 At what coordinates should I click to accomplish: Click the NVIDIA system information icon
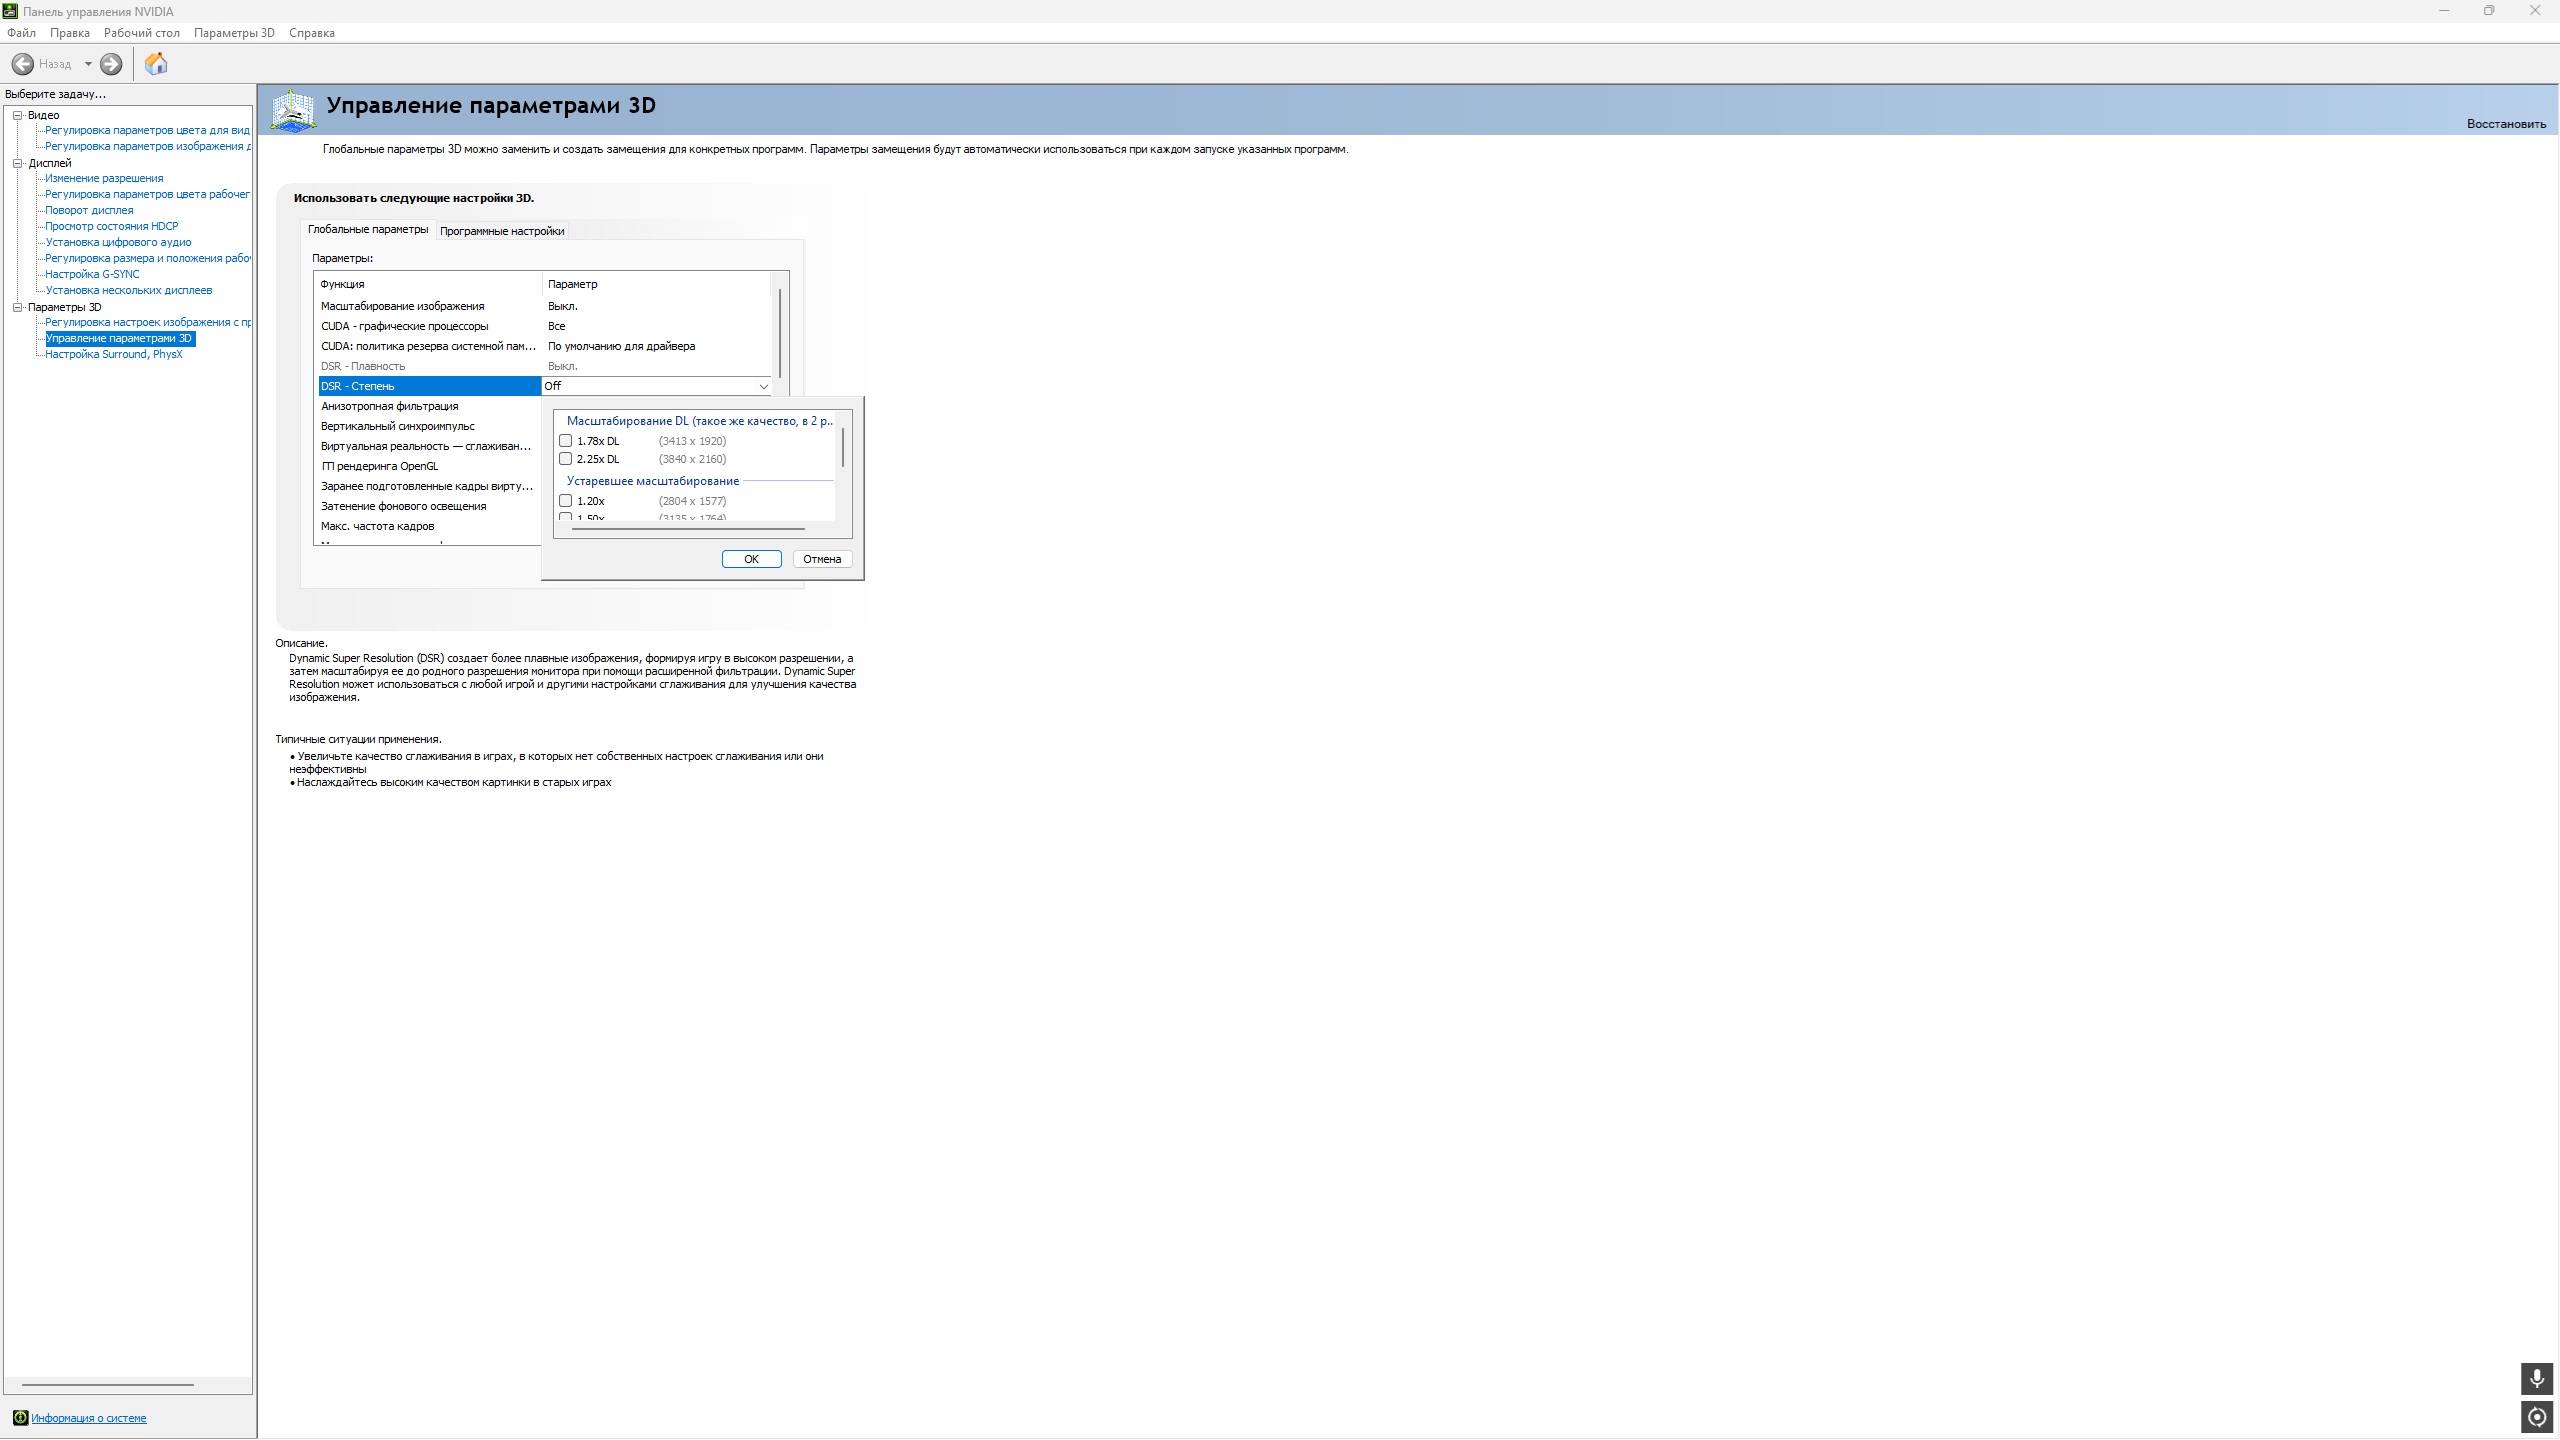[20, 1417]
